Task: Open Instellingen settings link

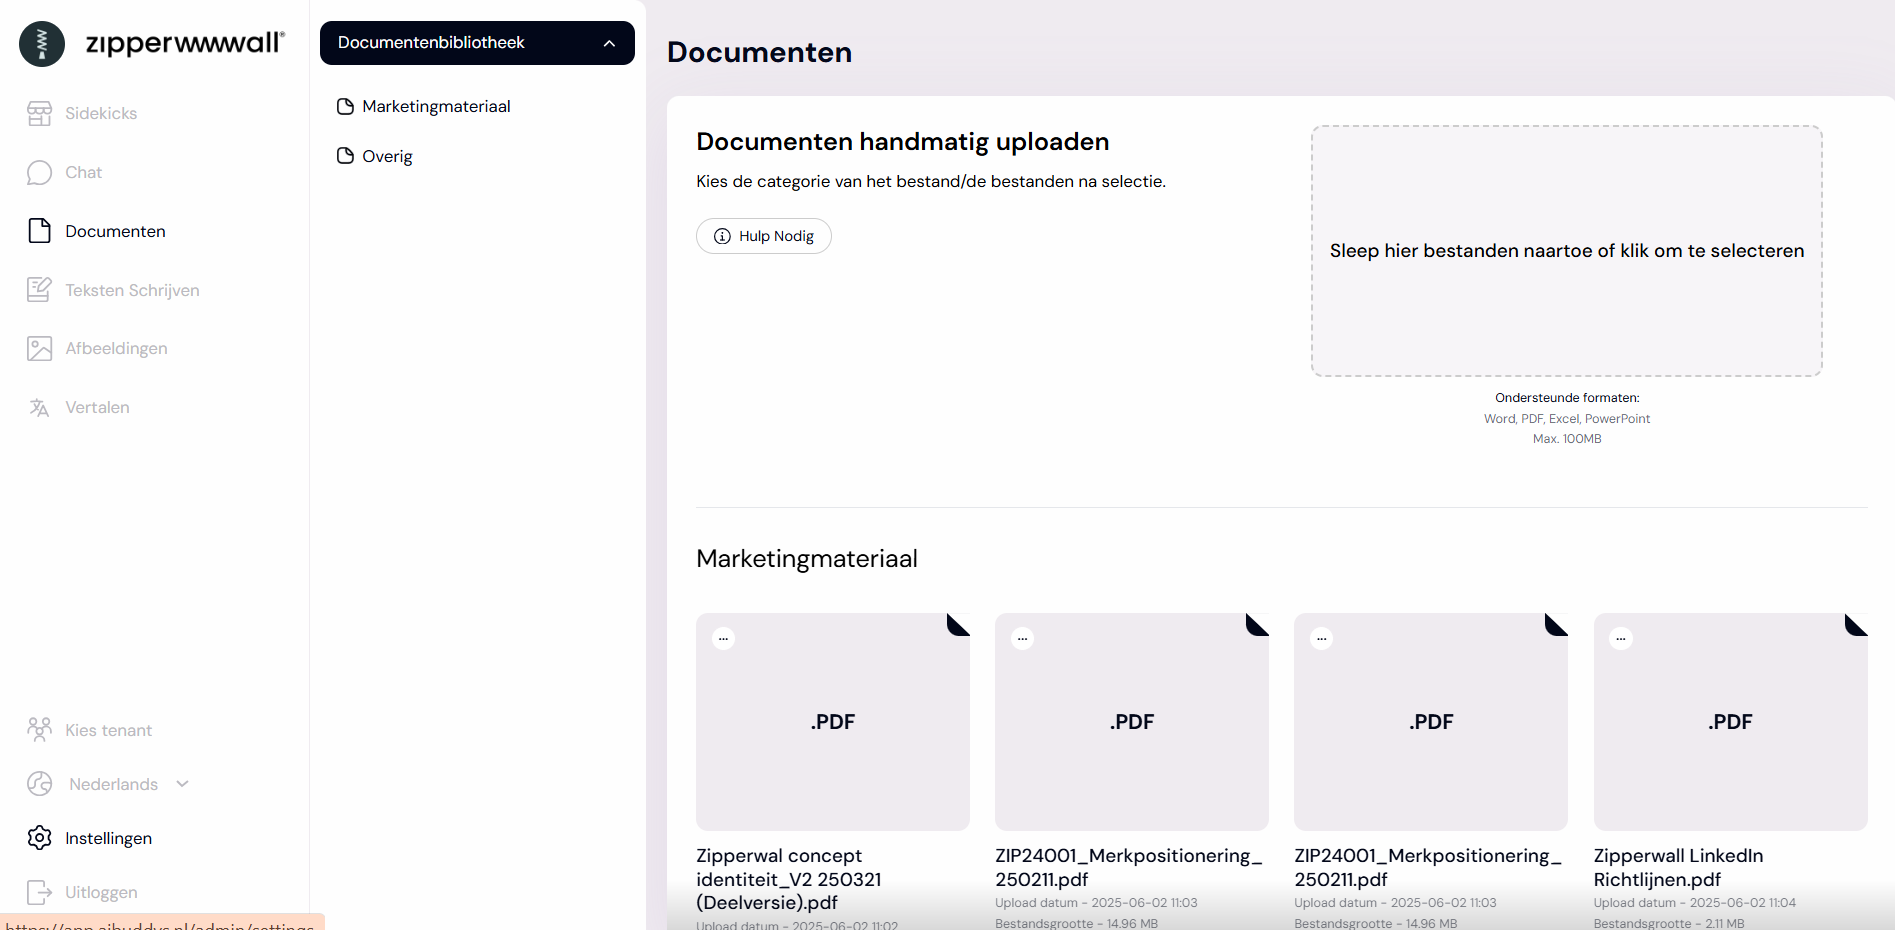Action: 108,838
